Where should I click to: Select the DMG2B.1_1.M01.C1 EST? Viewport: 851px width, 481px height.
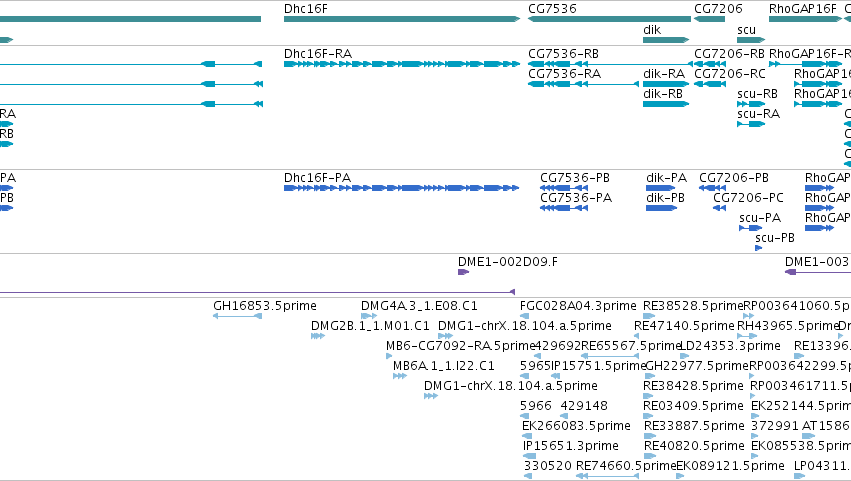click(x=317, y=336)
